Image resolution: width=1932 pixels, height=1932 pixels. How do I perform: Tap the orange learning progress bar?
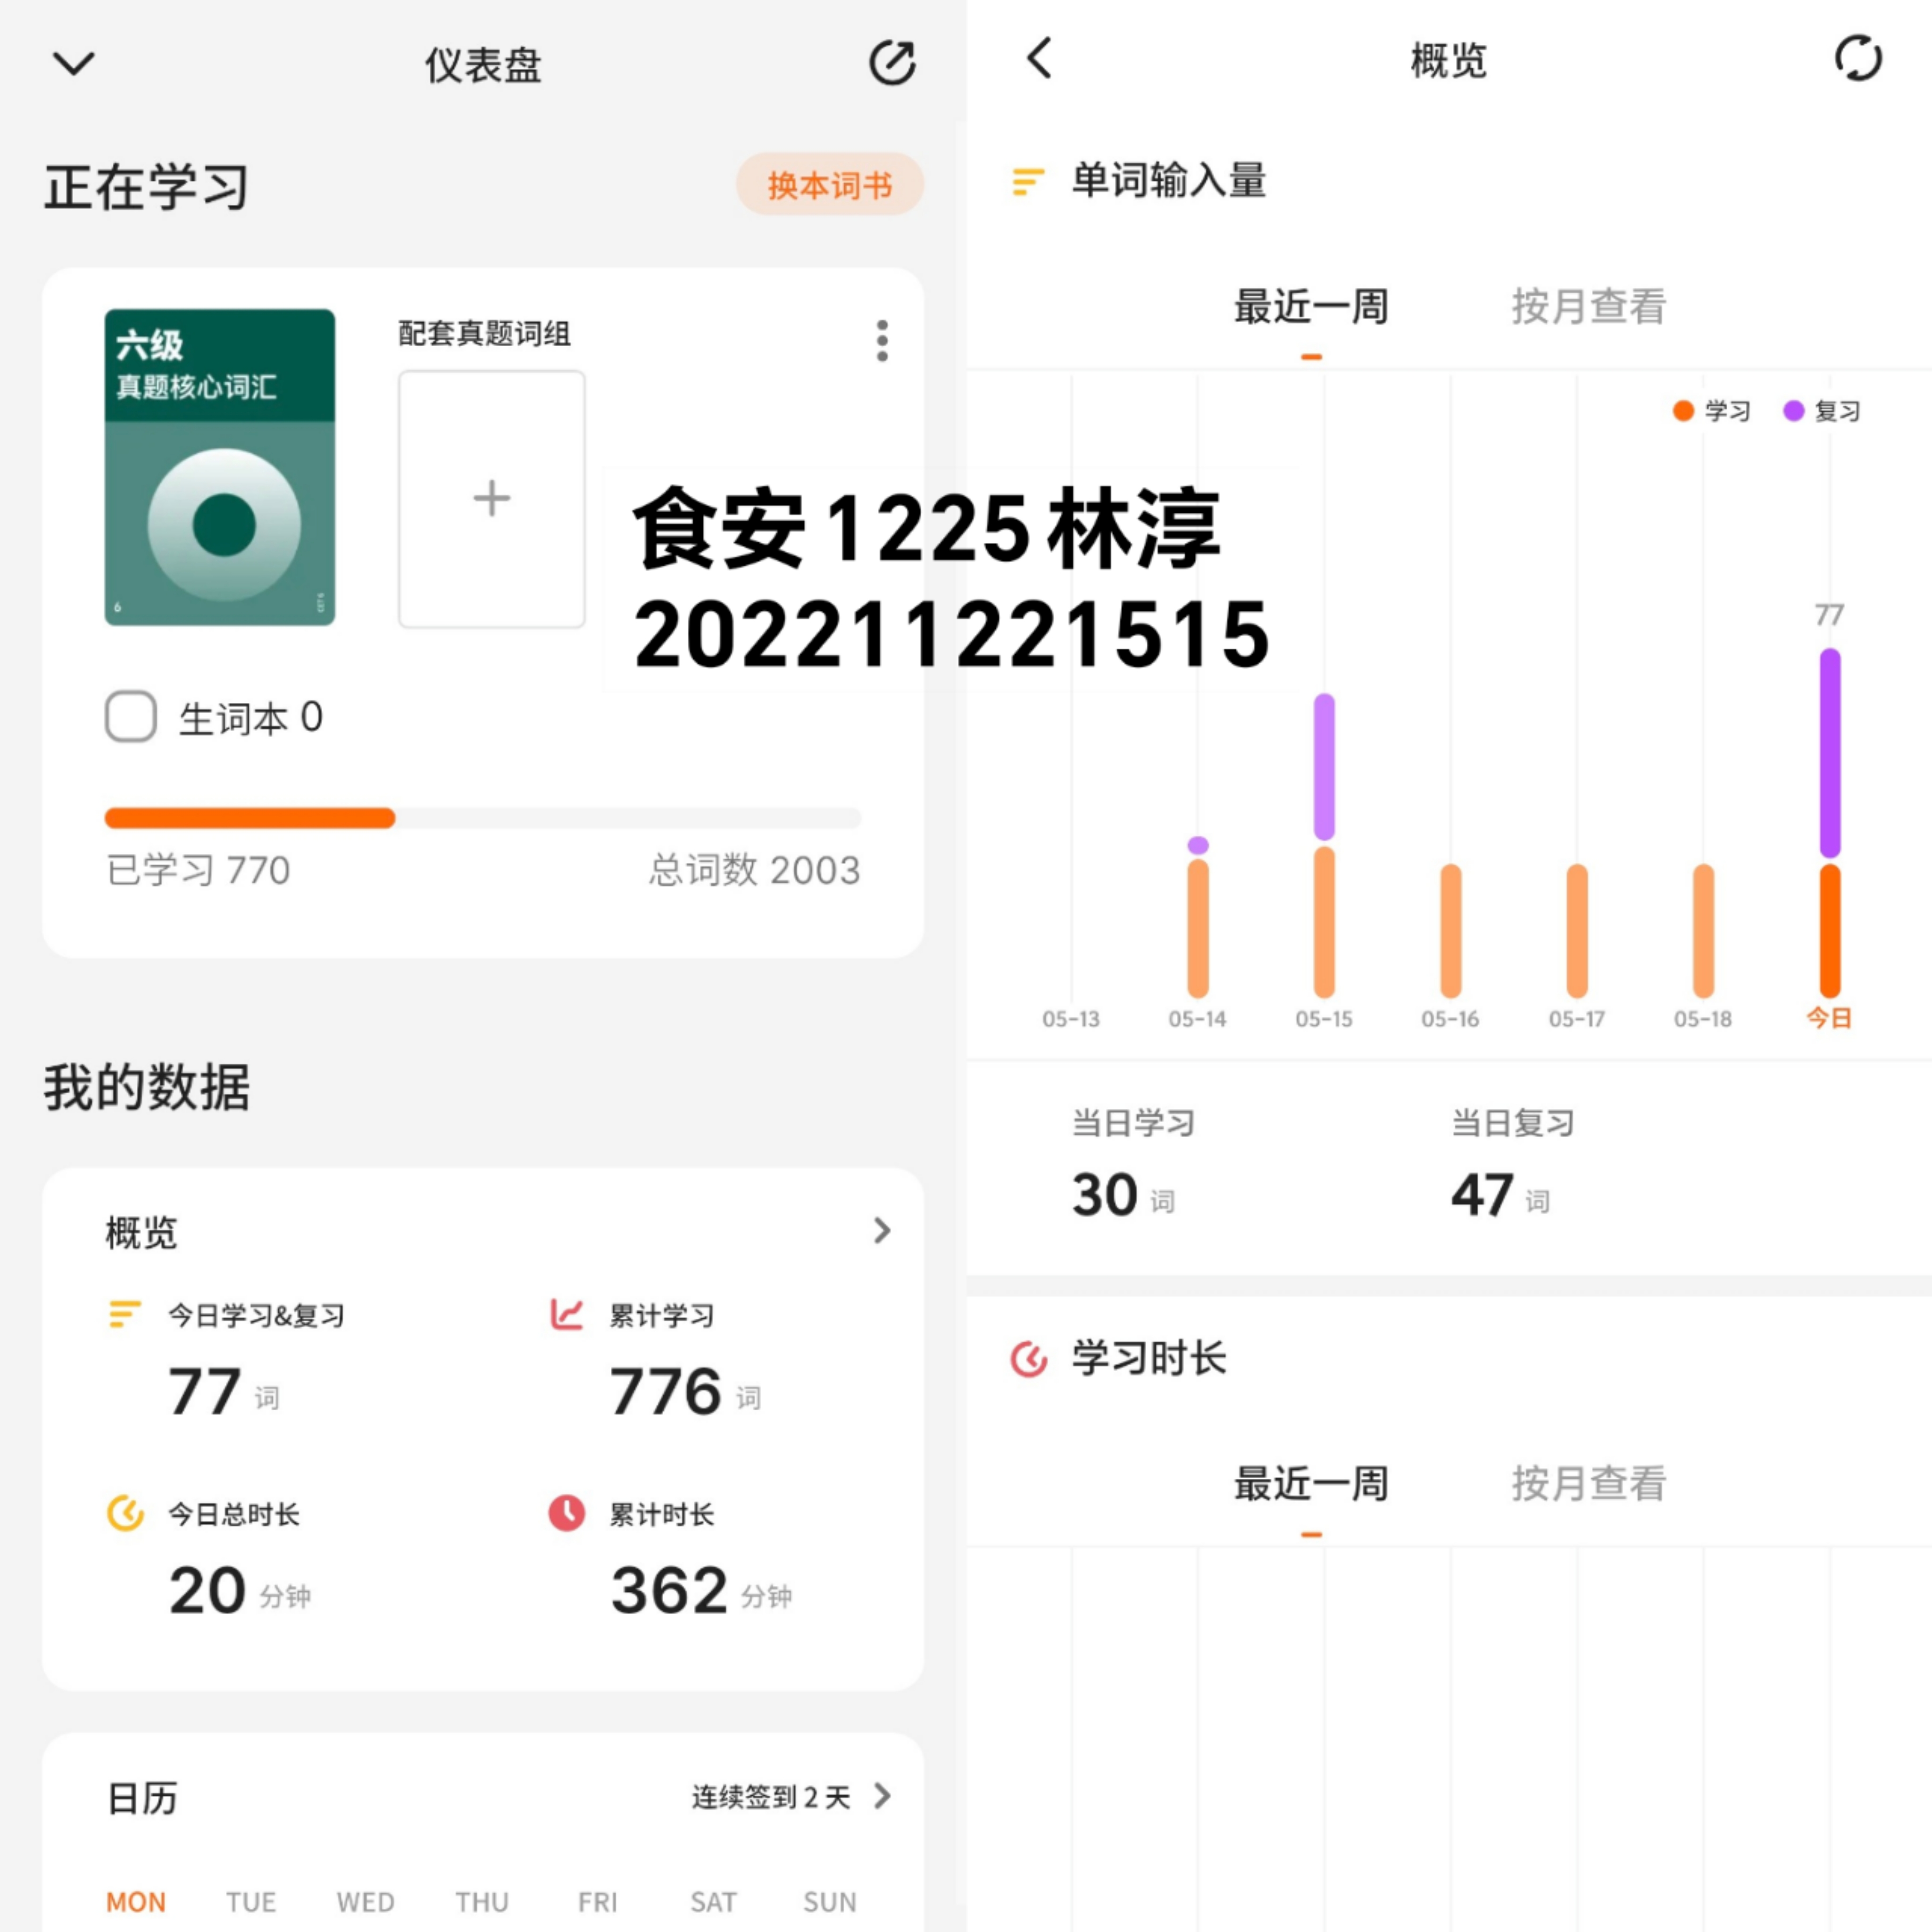[x=250, y=818]
